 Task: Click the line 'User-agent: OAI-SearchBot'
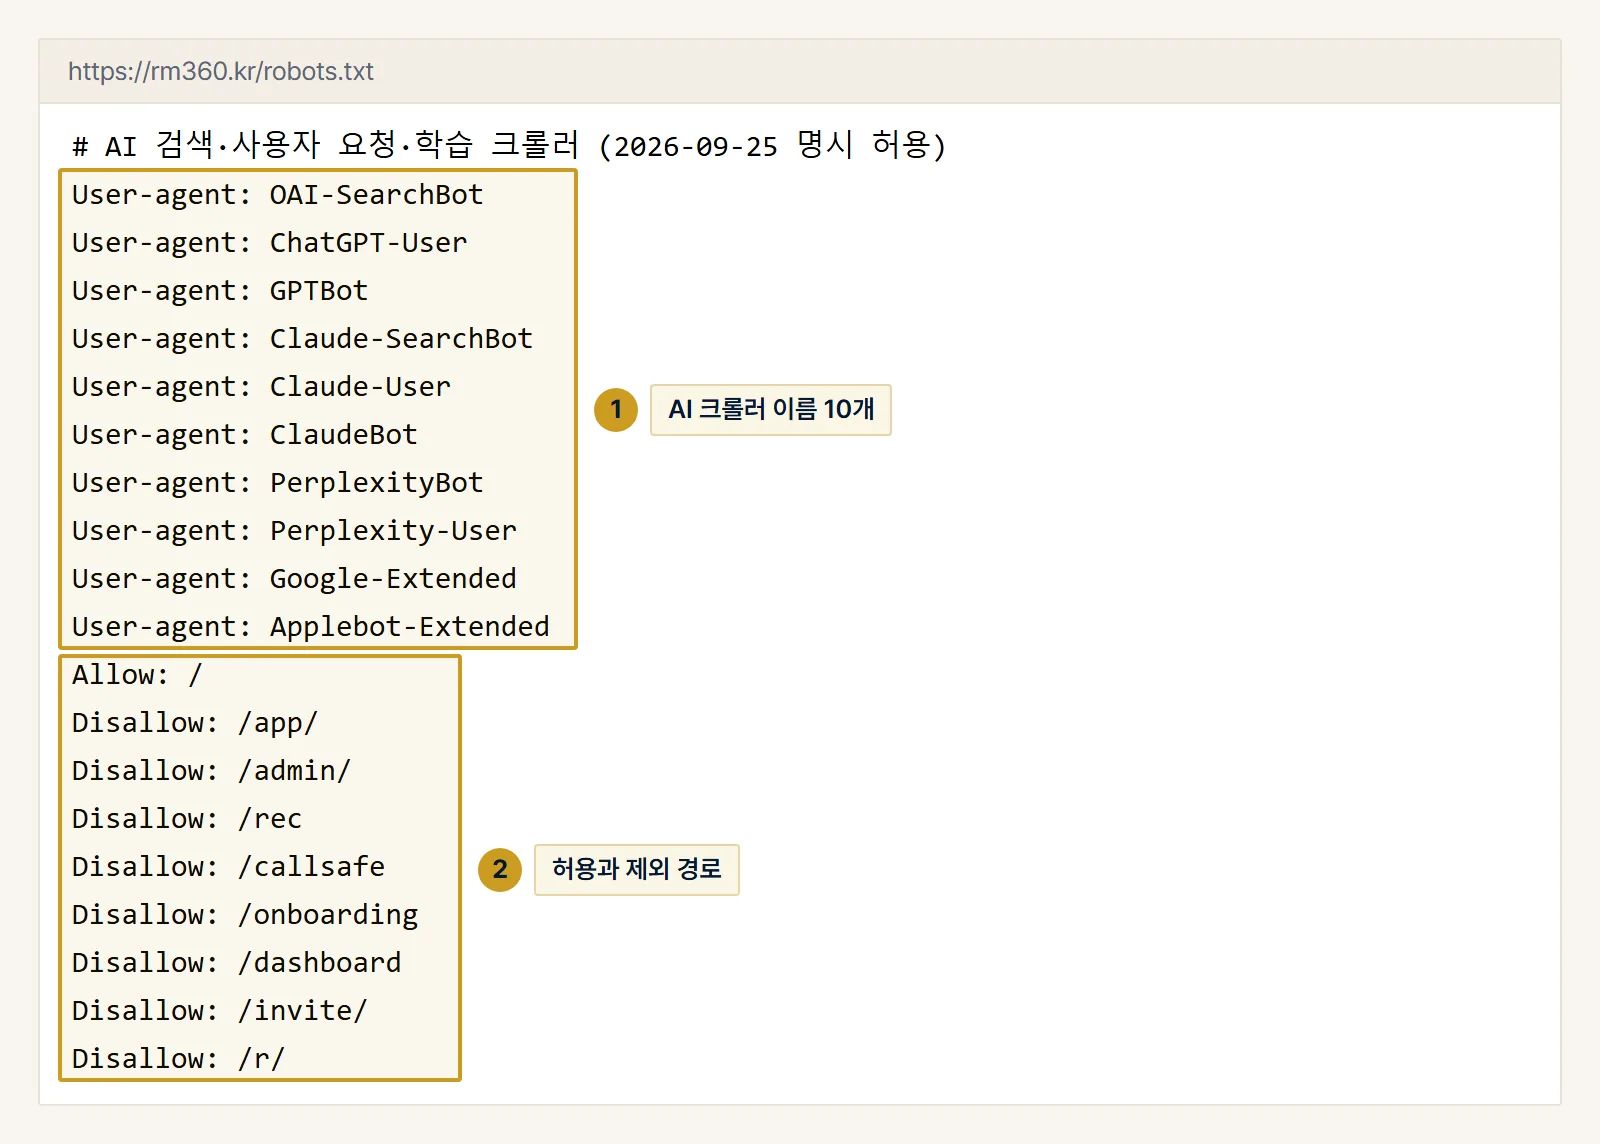pos(277,195)
